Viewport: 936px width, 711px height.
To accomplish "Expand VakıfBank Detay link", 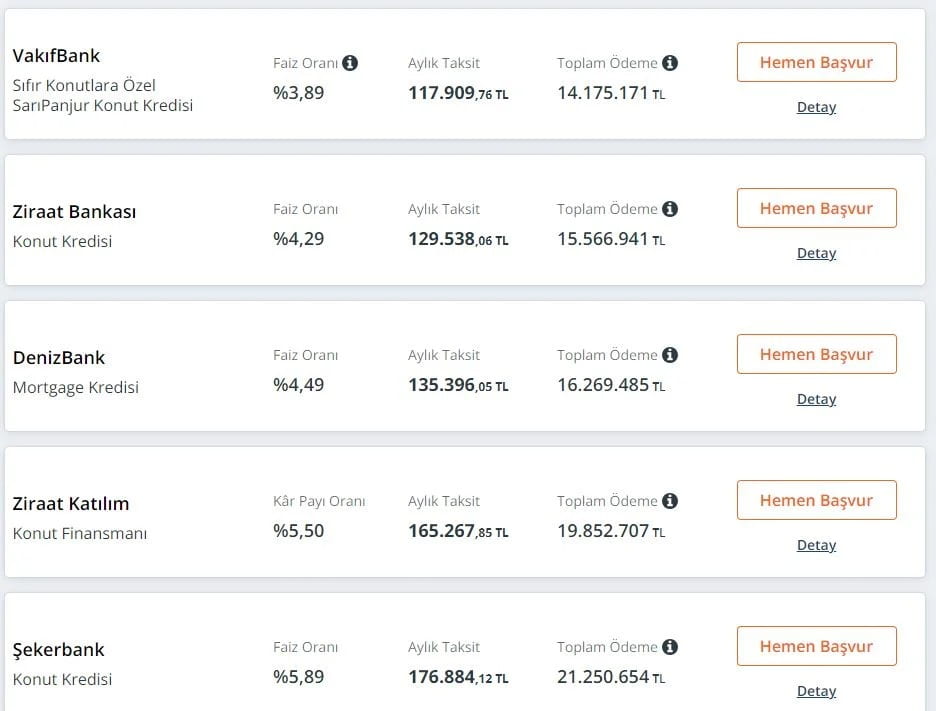I will (x=816, y=107).
